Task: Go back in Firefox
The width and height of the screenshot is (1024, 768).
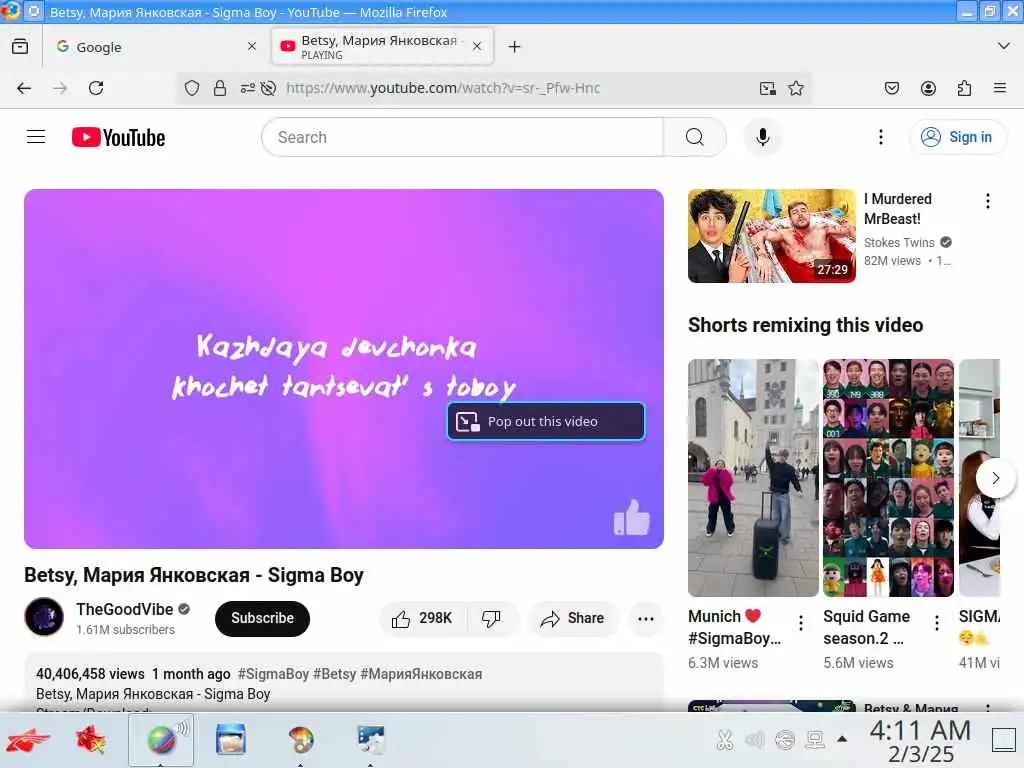Action: [x=24, y=88]
